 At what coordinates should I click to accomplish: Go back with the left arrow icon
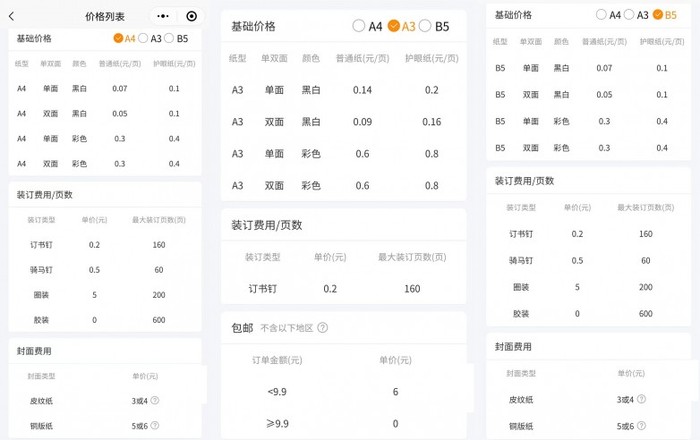pyautogui.click(x=12, y=17)
